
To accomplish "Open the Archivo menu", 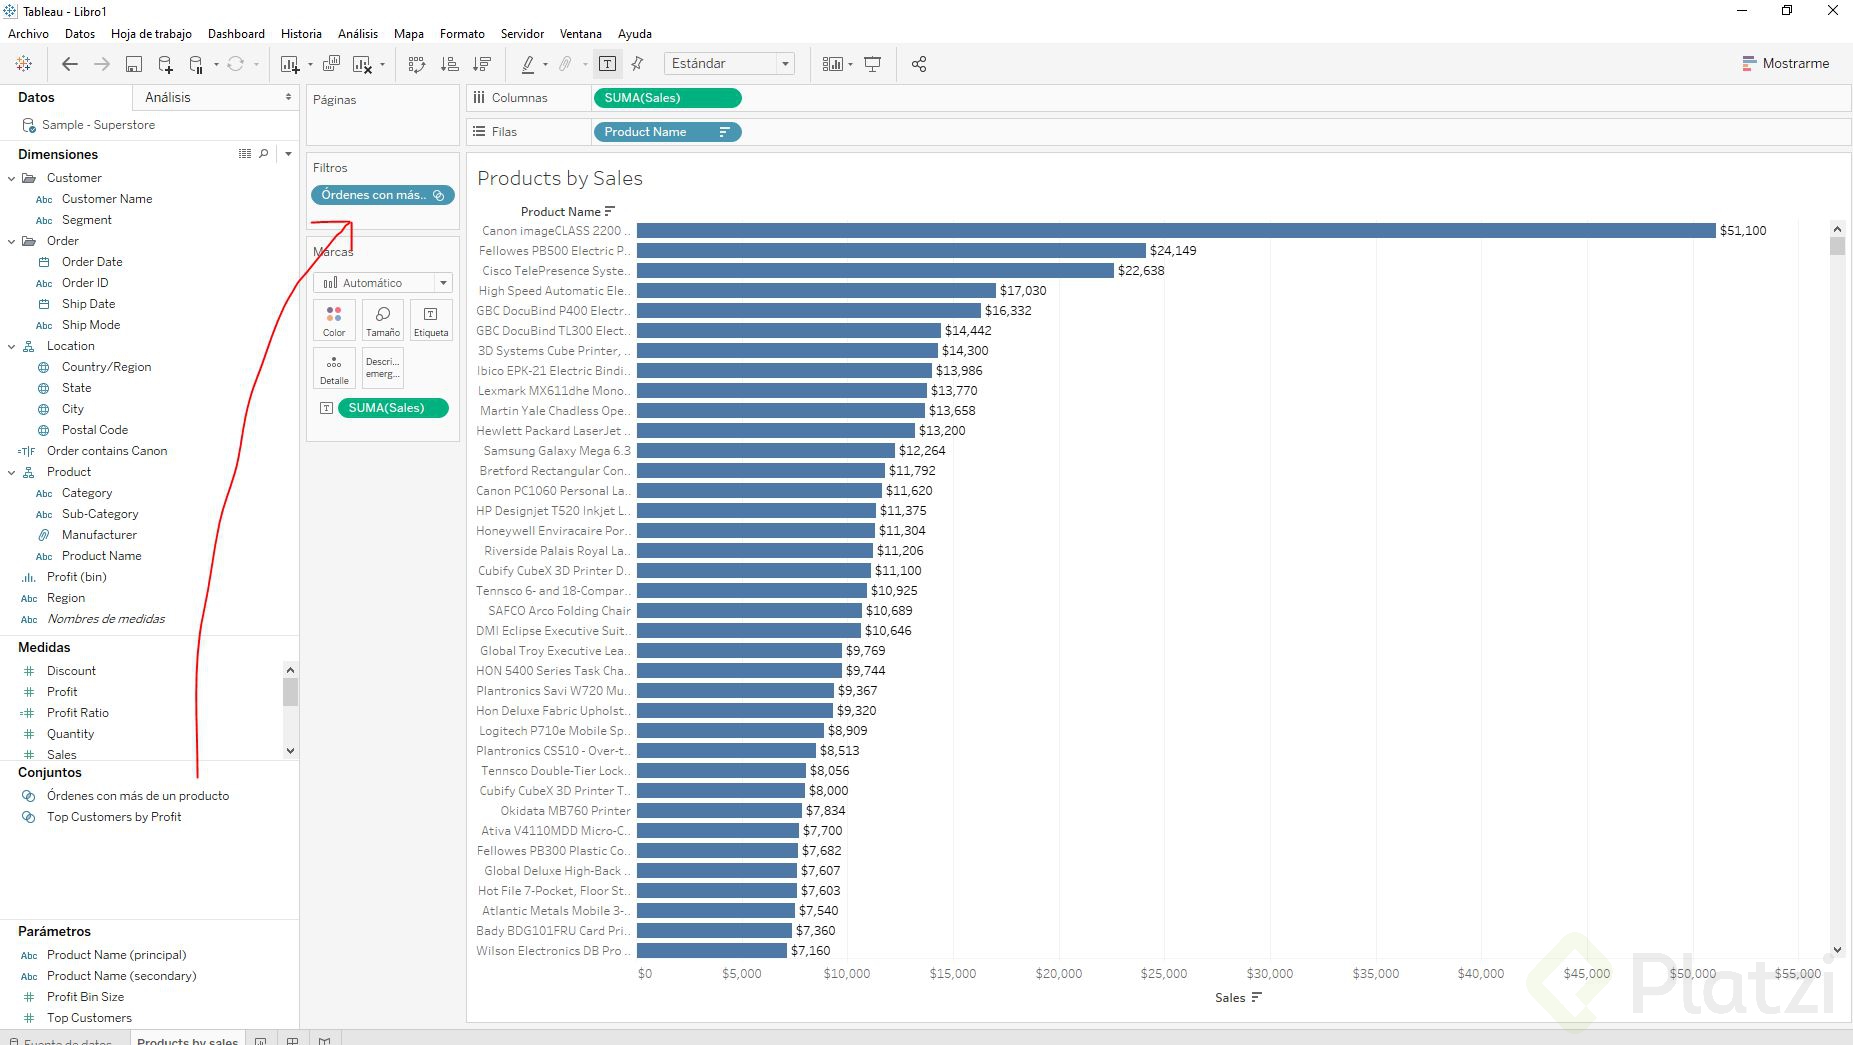I will 28,34.
